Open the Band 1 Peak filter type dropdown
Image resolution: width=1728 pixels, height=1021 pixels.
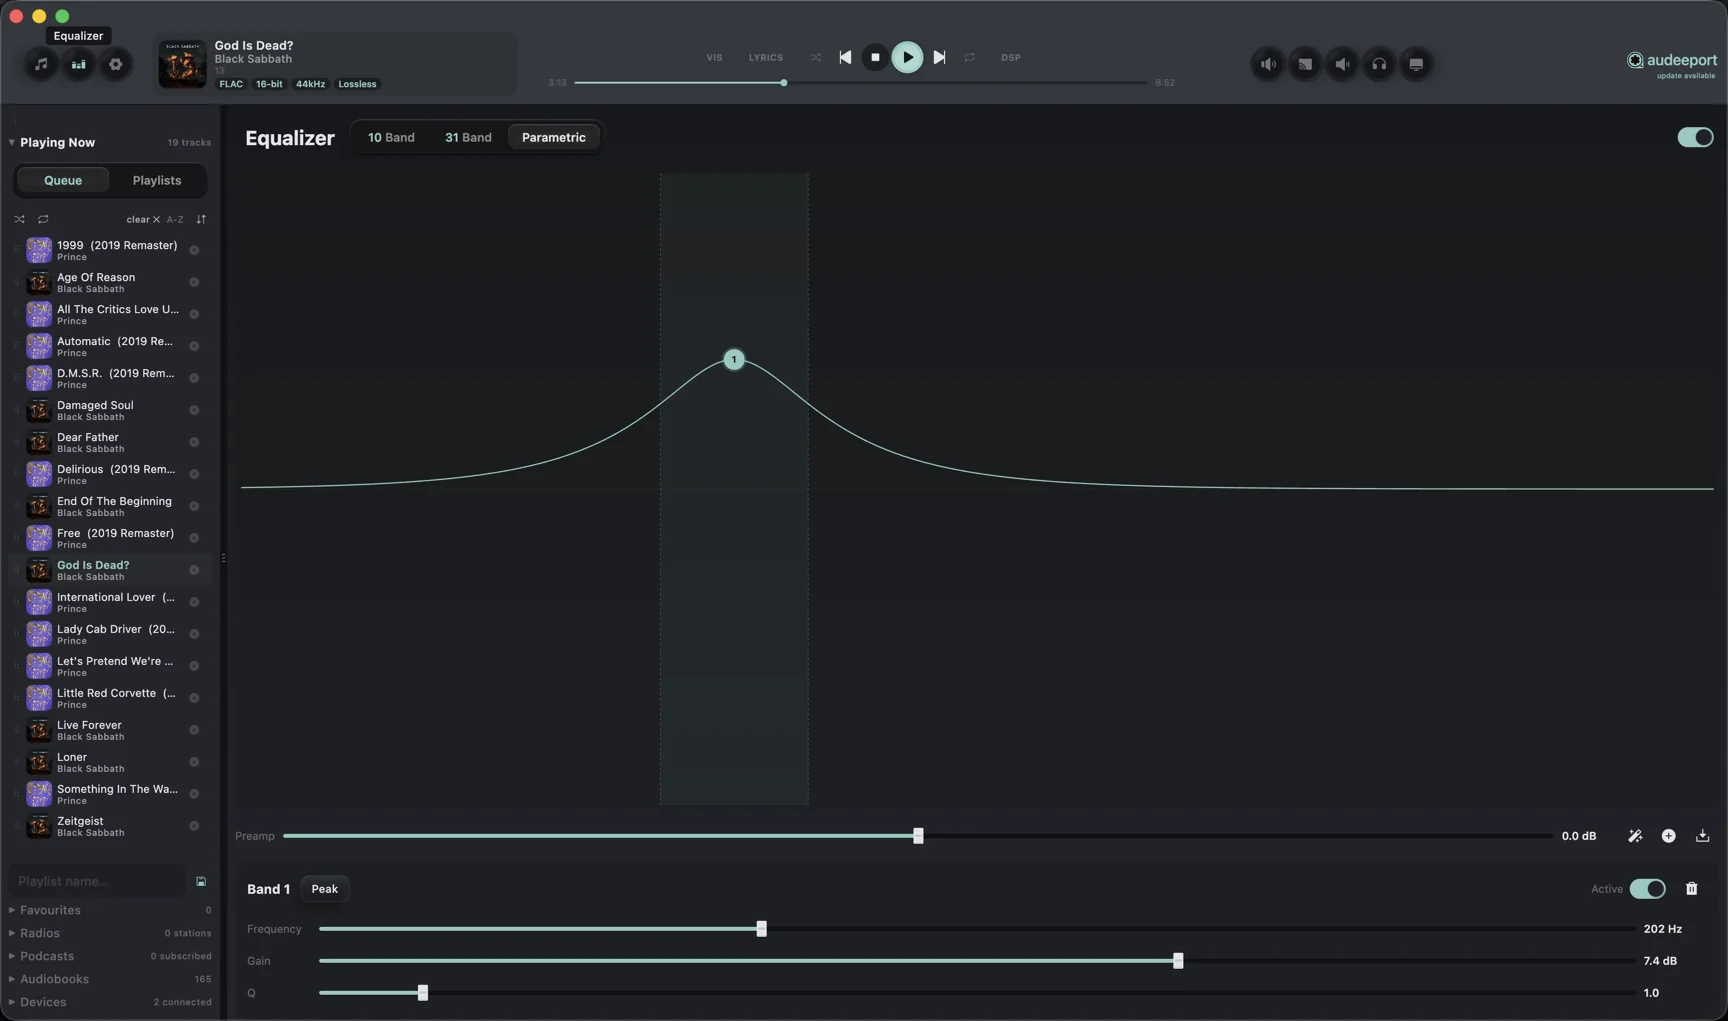[324, 889]
